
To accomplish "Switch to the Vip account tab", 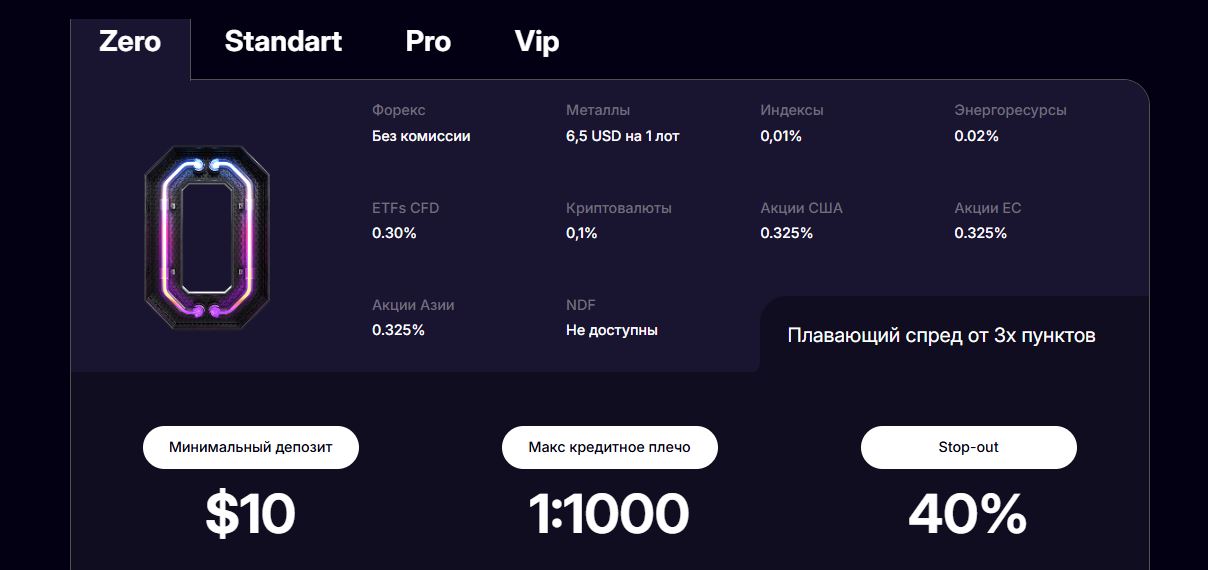I will coord(537,42).
